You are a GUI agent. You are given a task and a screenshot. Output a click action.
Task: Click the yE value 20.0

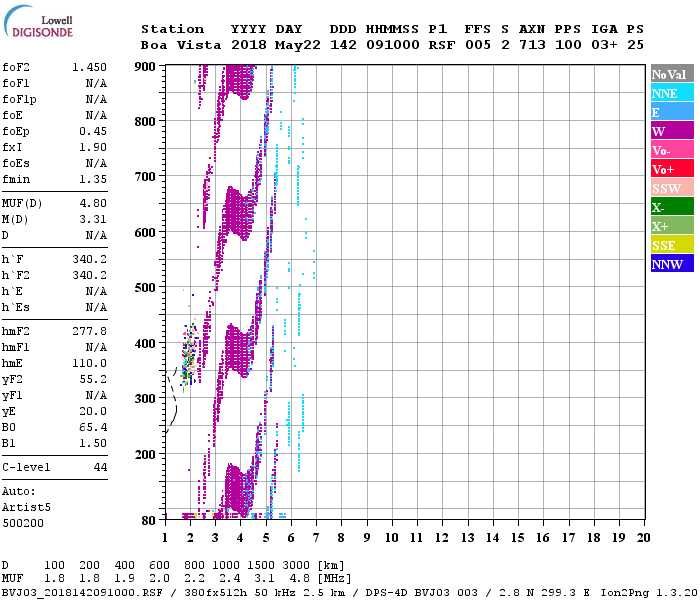point(93,412)
